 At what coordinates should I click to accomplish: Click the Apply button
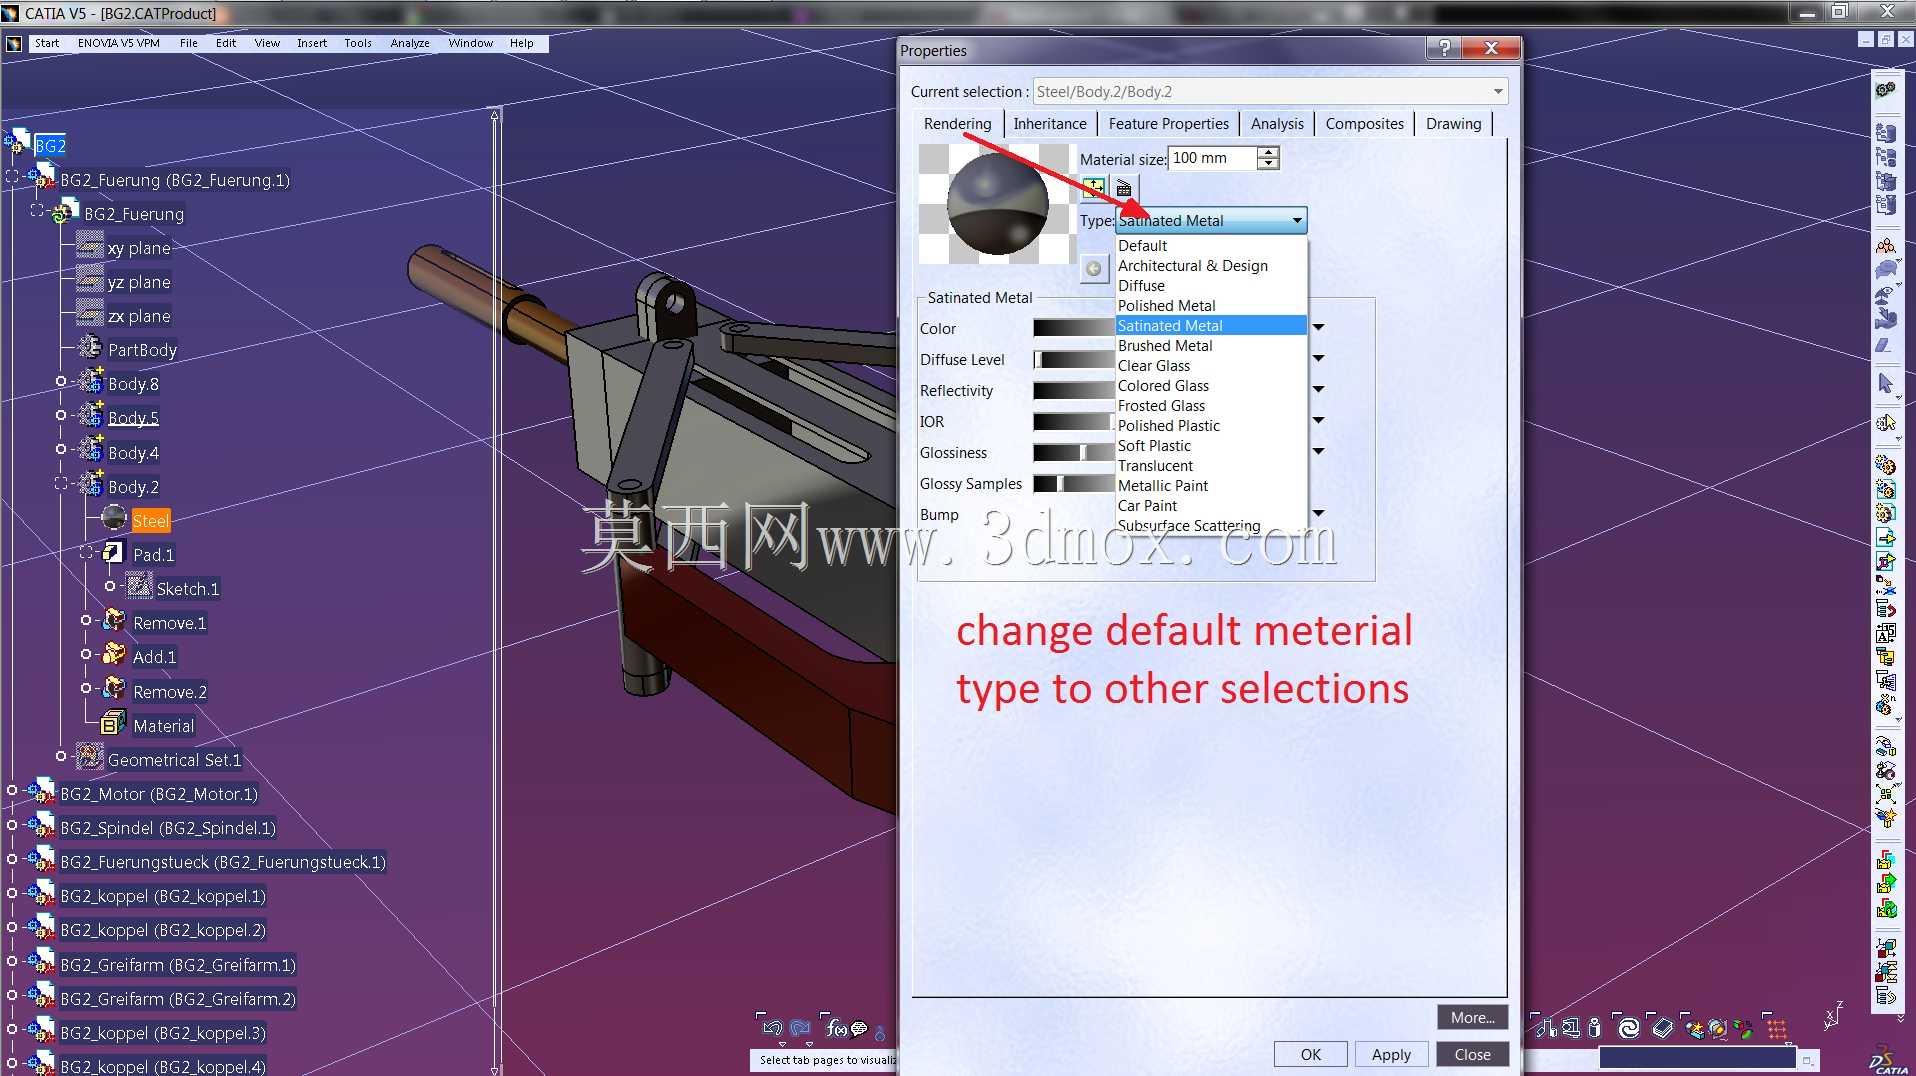point(1391,1054)
